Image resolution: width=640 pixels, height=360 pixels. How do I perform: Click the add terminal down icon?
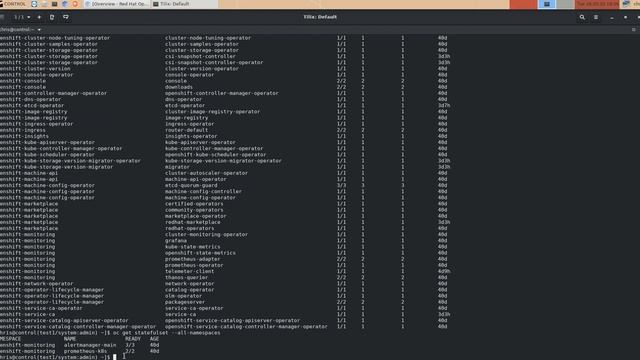[66, 17]
